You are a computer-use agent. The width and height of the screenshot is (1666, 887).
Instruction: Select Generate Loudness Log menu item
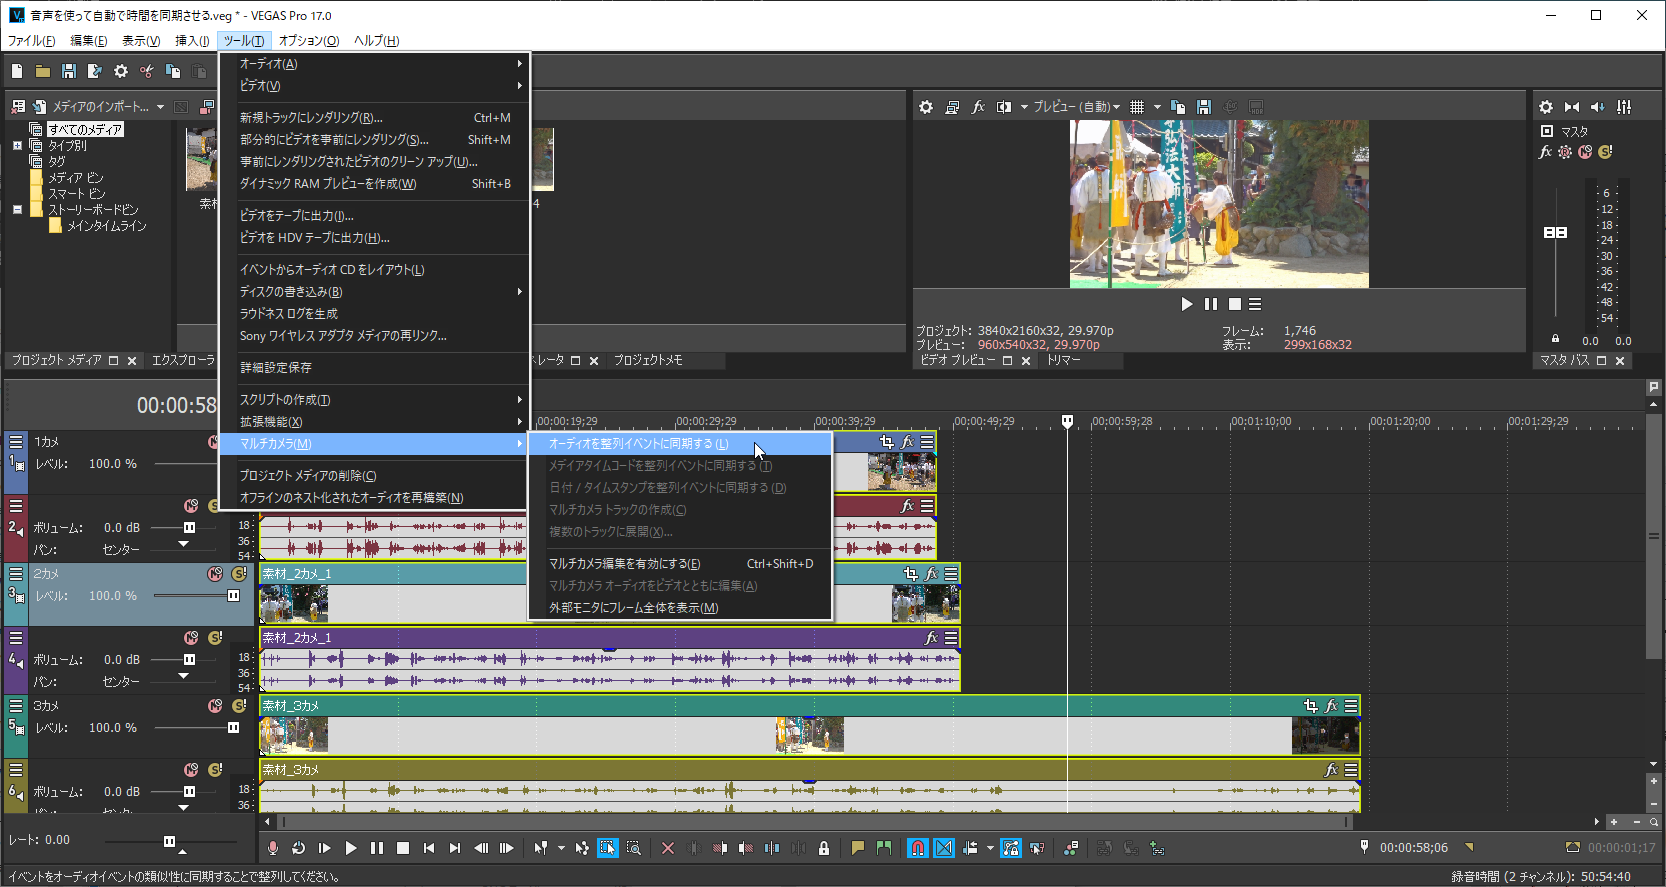tap(374, 314)
